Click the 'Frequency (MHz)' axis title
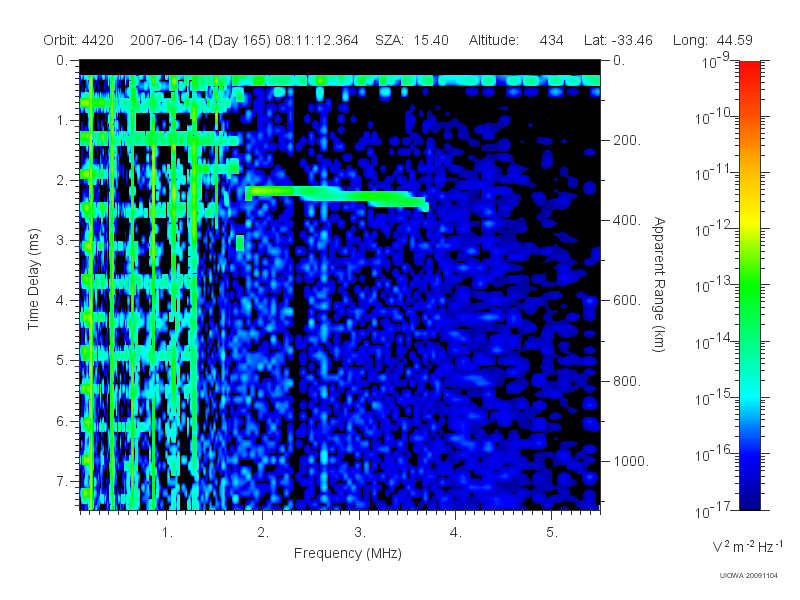The height and width of the screenshot is (600, 800). [348, 554]
